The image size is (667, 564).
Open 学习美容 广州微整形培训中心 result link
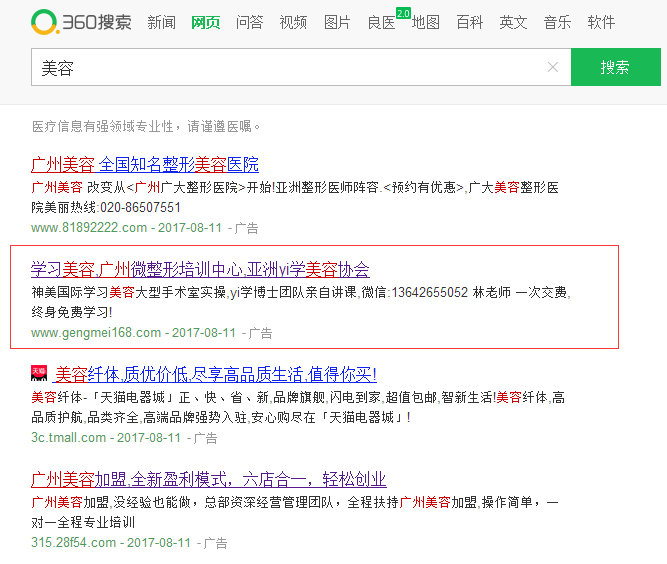pos(200,269)
